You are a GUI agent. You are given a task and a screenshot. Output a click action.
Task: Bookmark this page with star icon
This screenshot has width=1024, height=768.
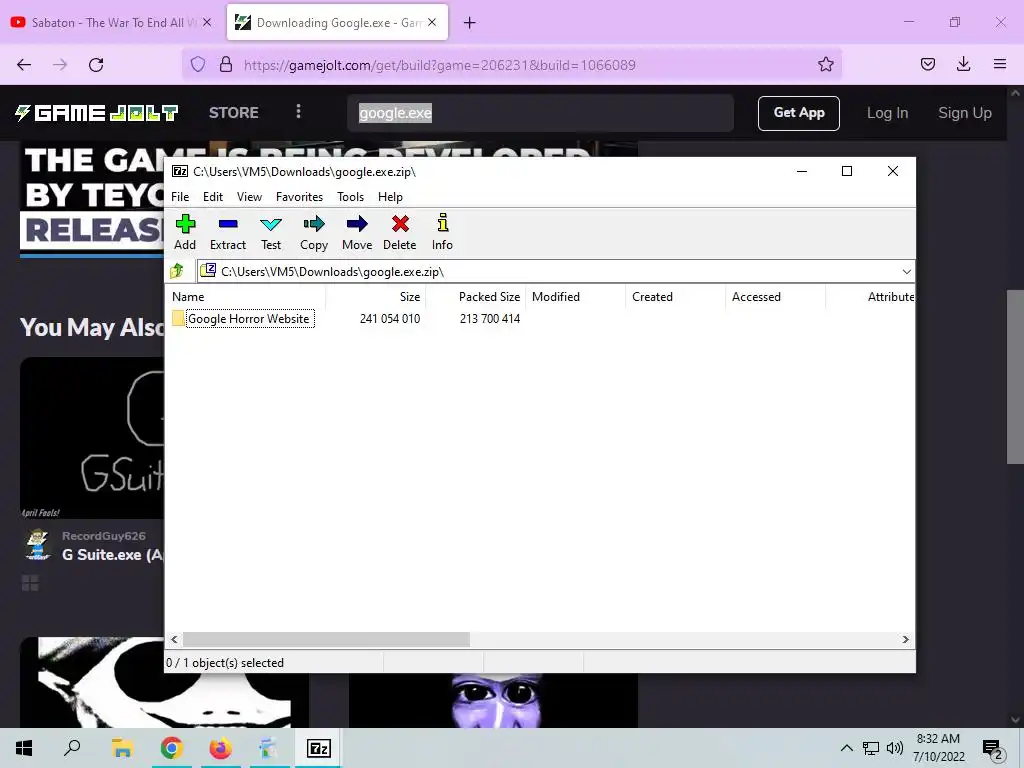tap(825, 65)
